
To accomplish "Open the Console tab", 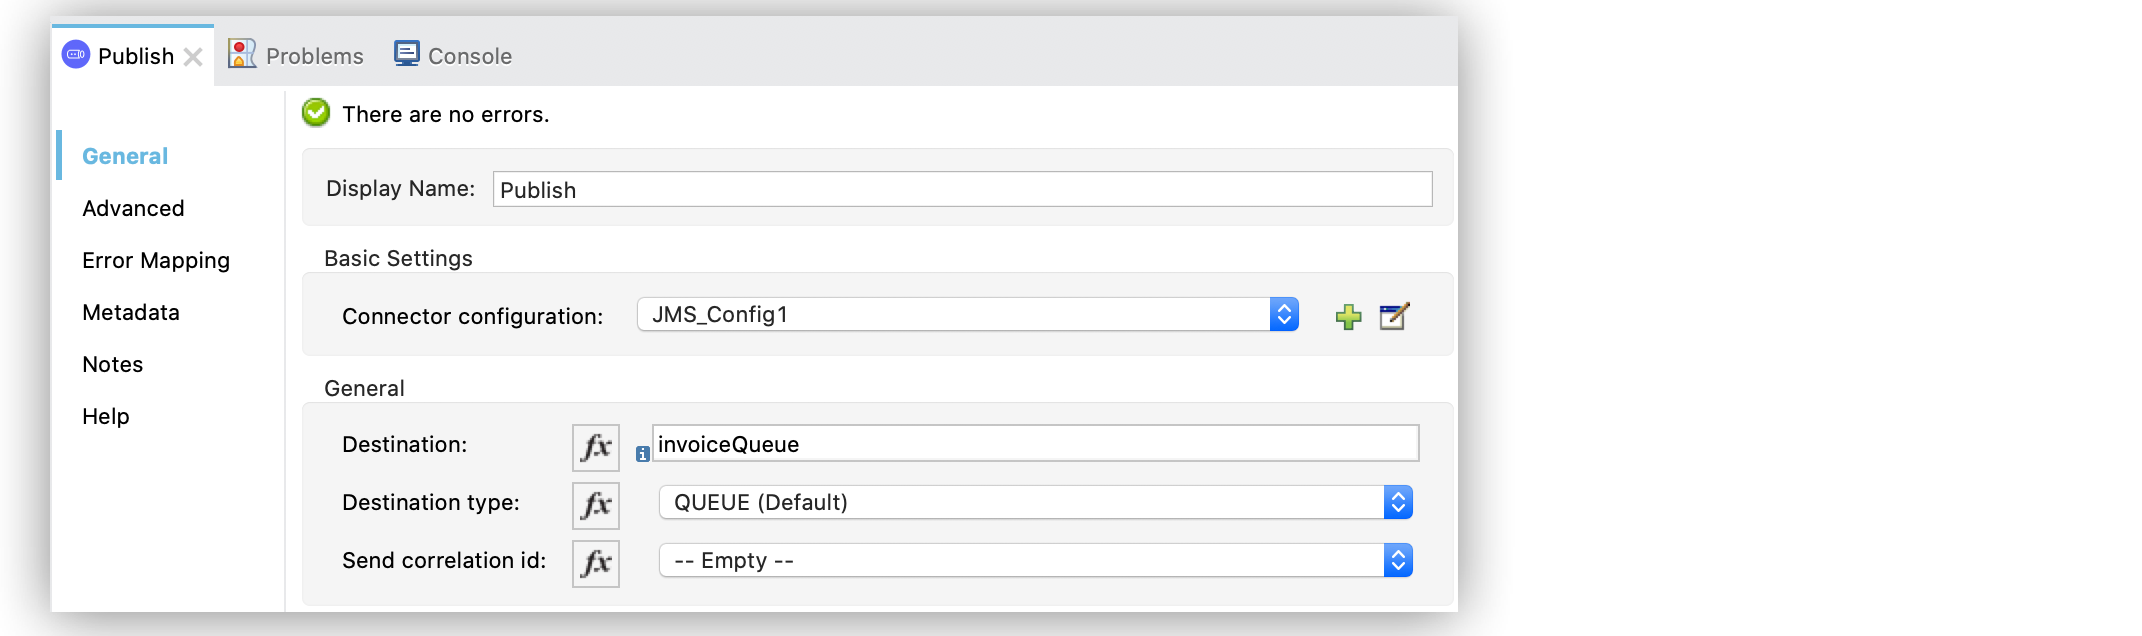I will [x=468, y=55].
